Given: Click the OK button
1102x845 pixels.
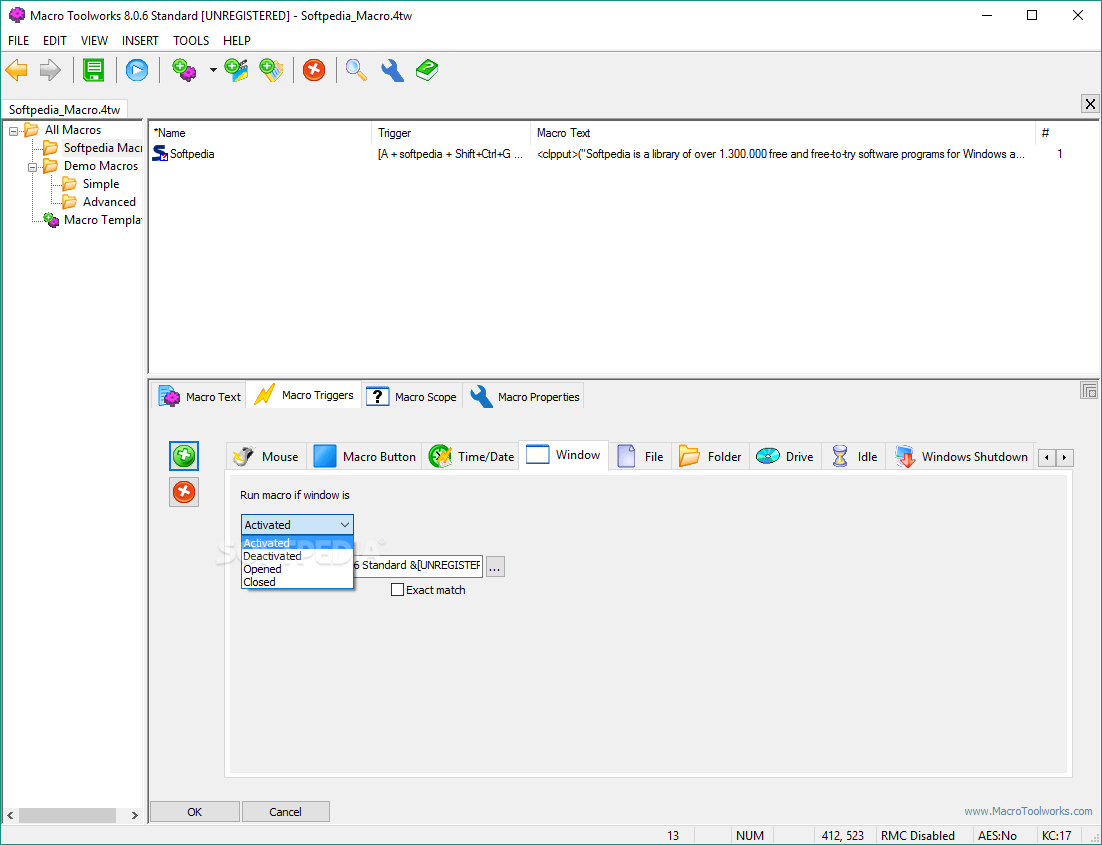Looking at the screenshot, I should coord(195,812).
